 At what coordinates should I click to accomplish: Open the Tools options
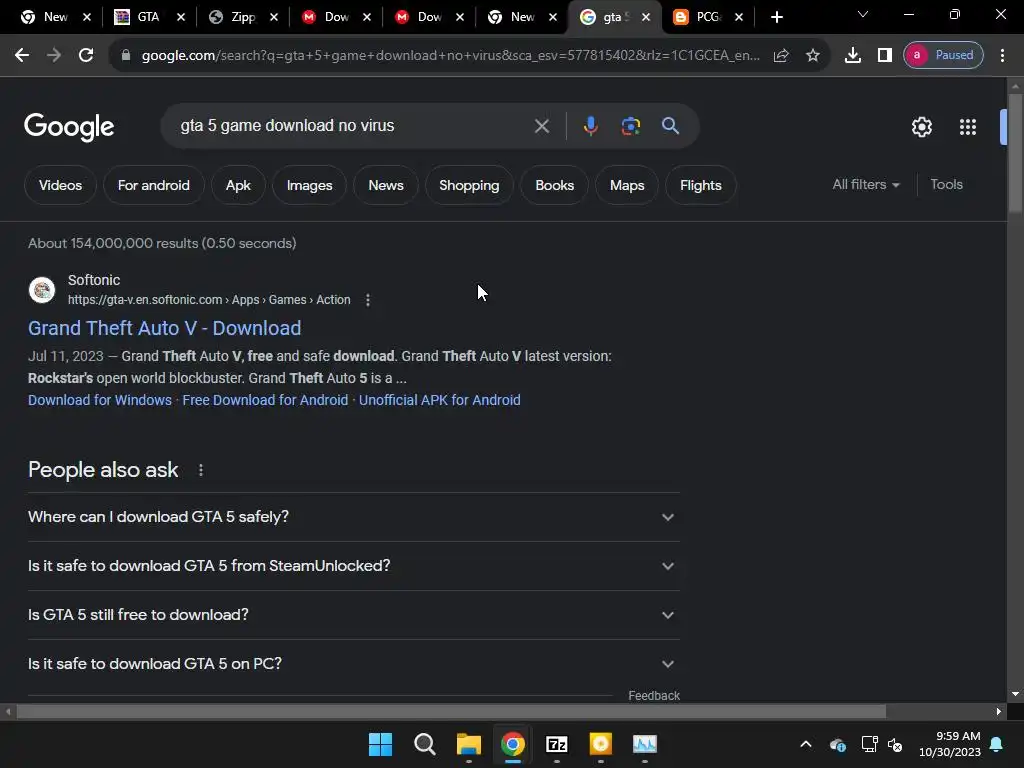point(946,185)
